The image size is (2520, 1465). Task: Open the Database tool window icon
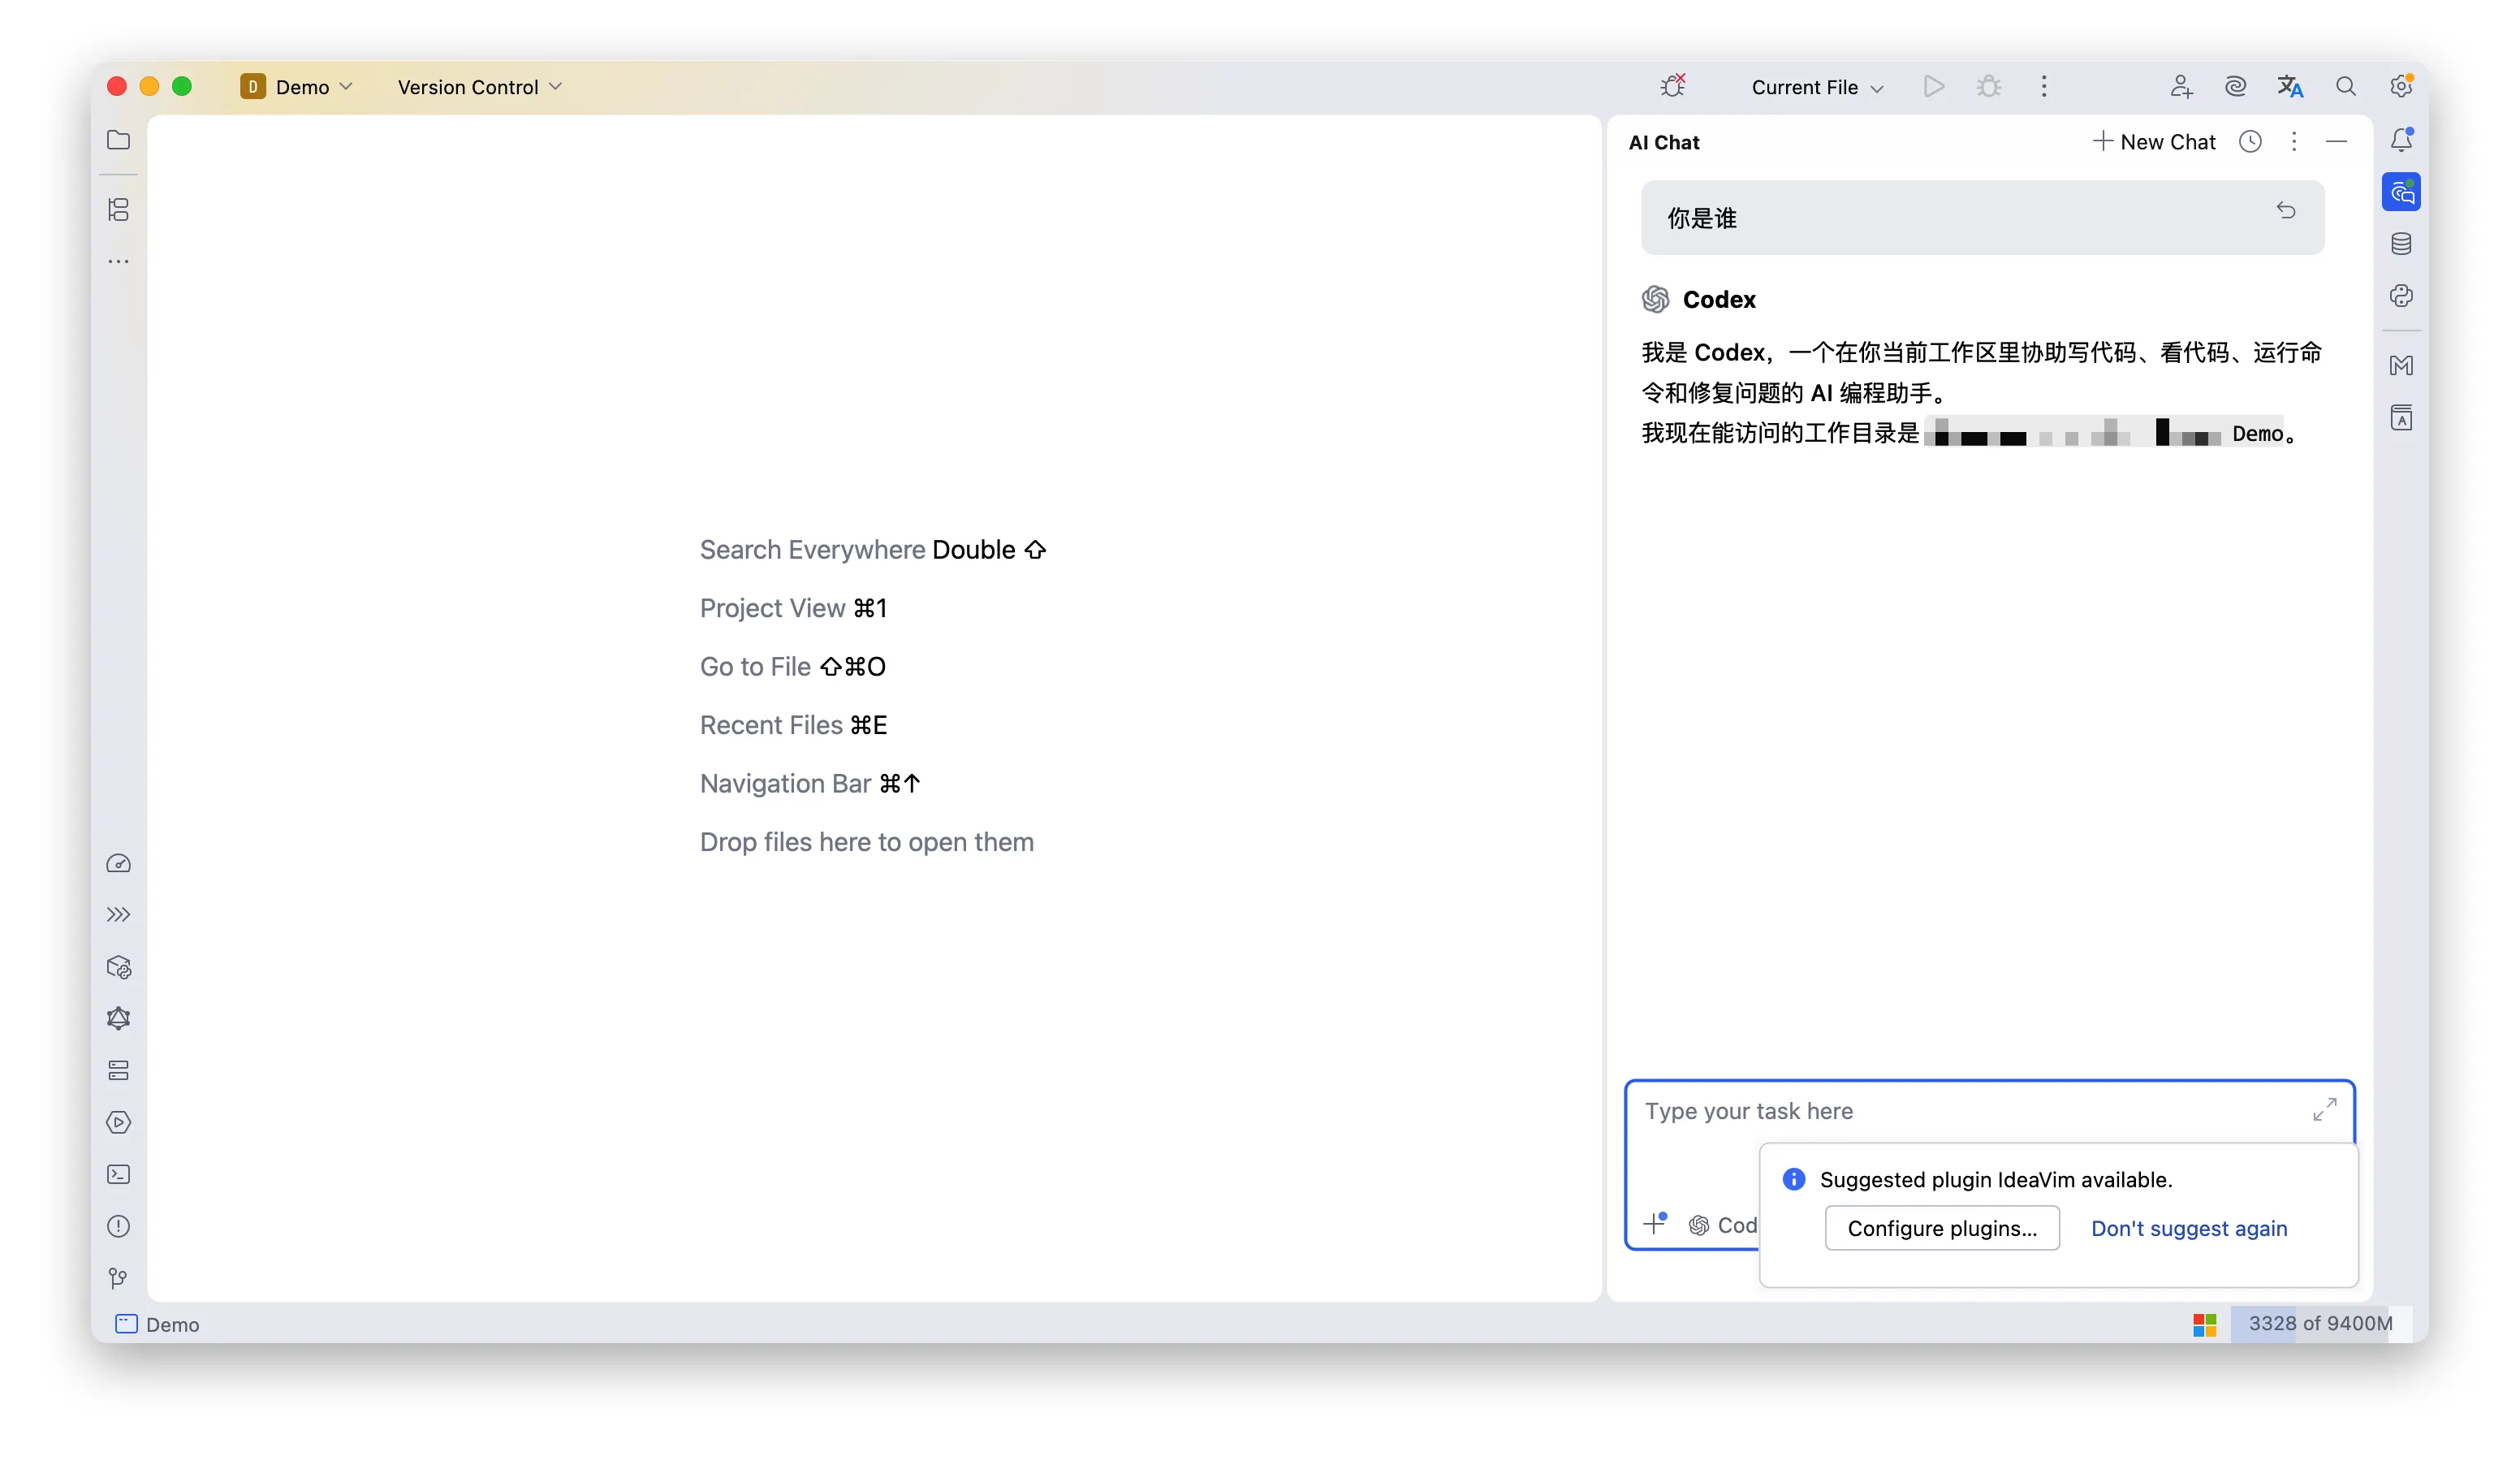[2401, 244]
